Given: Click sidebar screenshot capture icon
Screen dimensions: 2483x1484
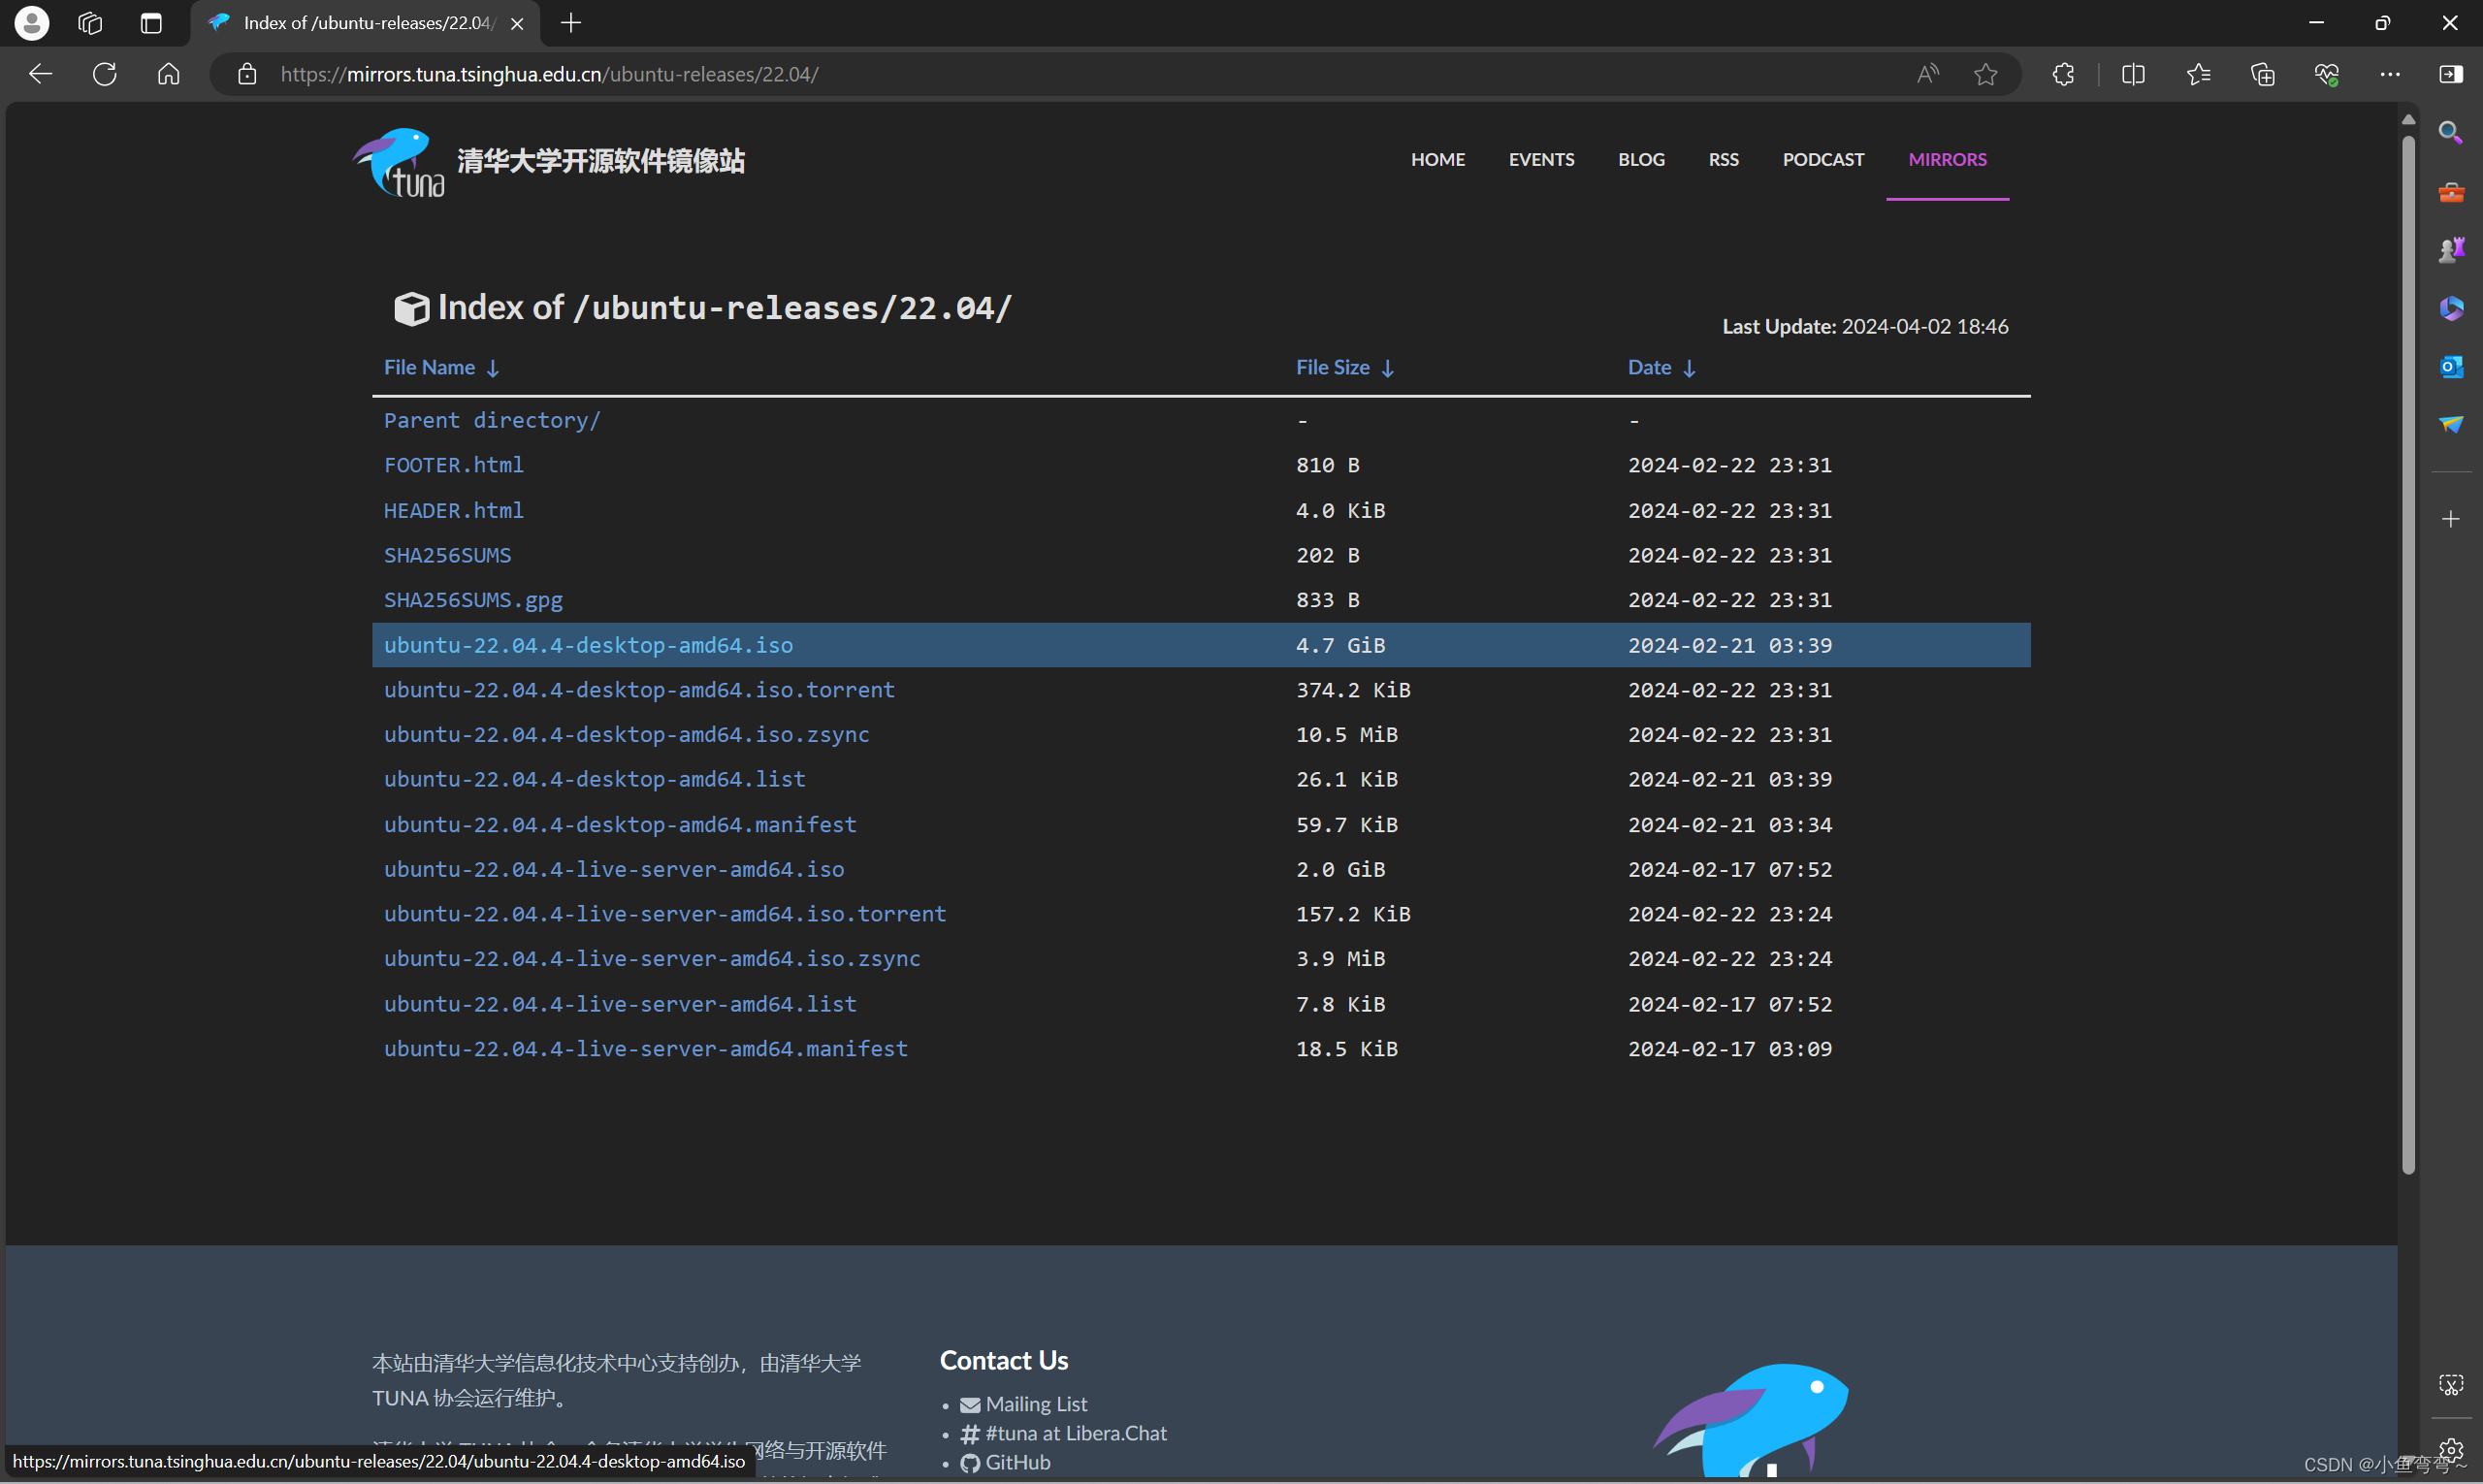Looking at the screenshot, I should tap(2450, 1385).
